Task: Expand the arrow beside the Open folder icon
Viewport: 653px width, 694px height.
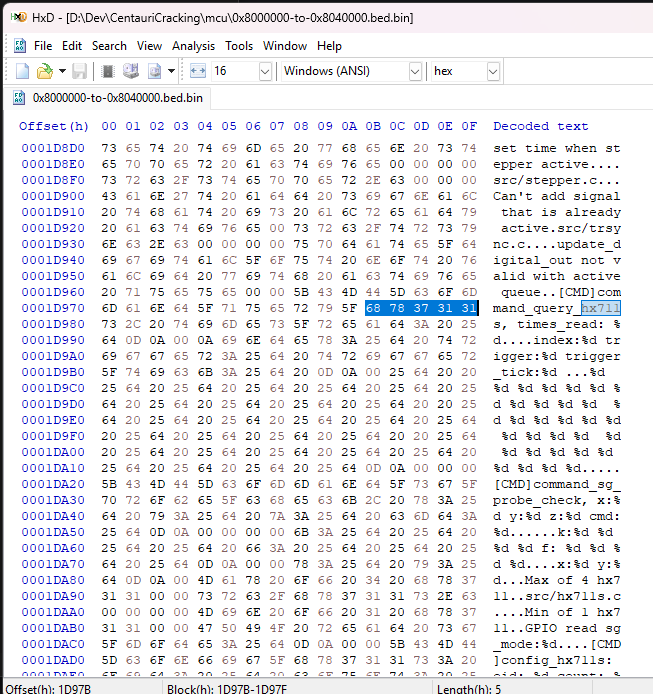Action: coord(61,71)
